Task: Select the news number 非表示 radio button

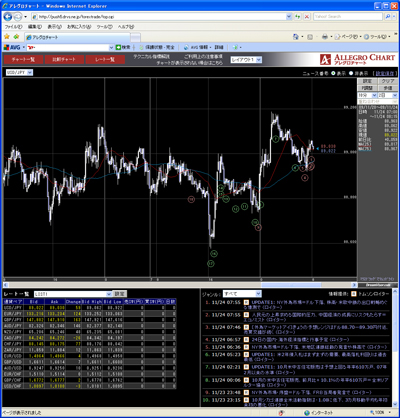Action: point(351,73)
